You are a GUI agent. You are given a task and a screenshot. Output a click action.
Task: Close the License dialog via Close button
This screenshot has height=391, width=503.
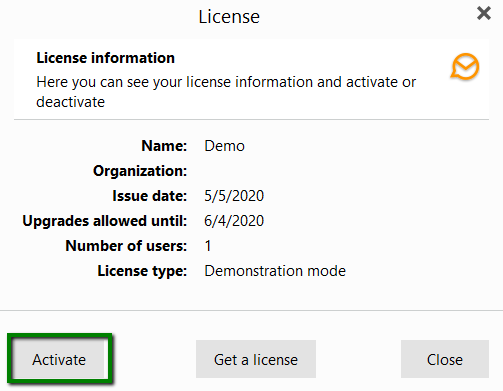coord(445,359)
